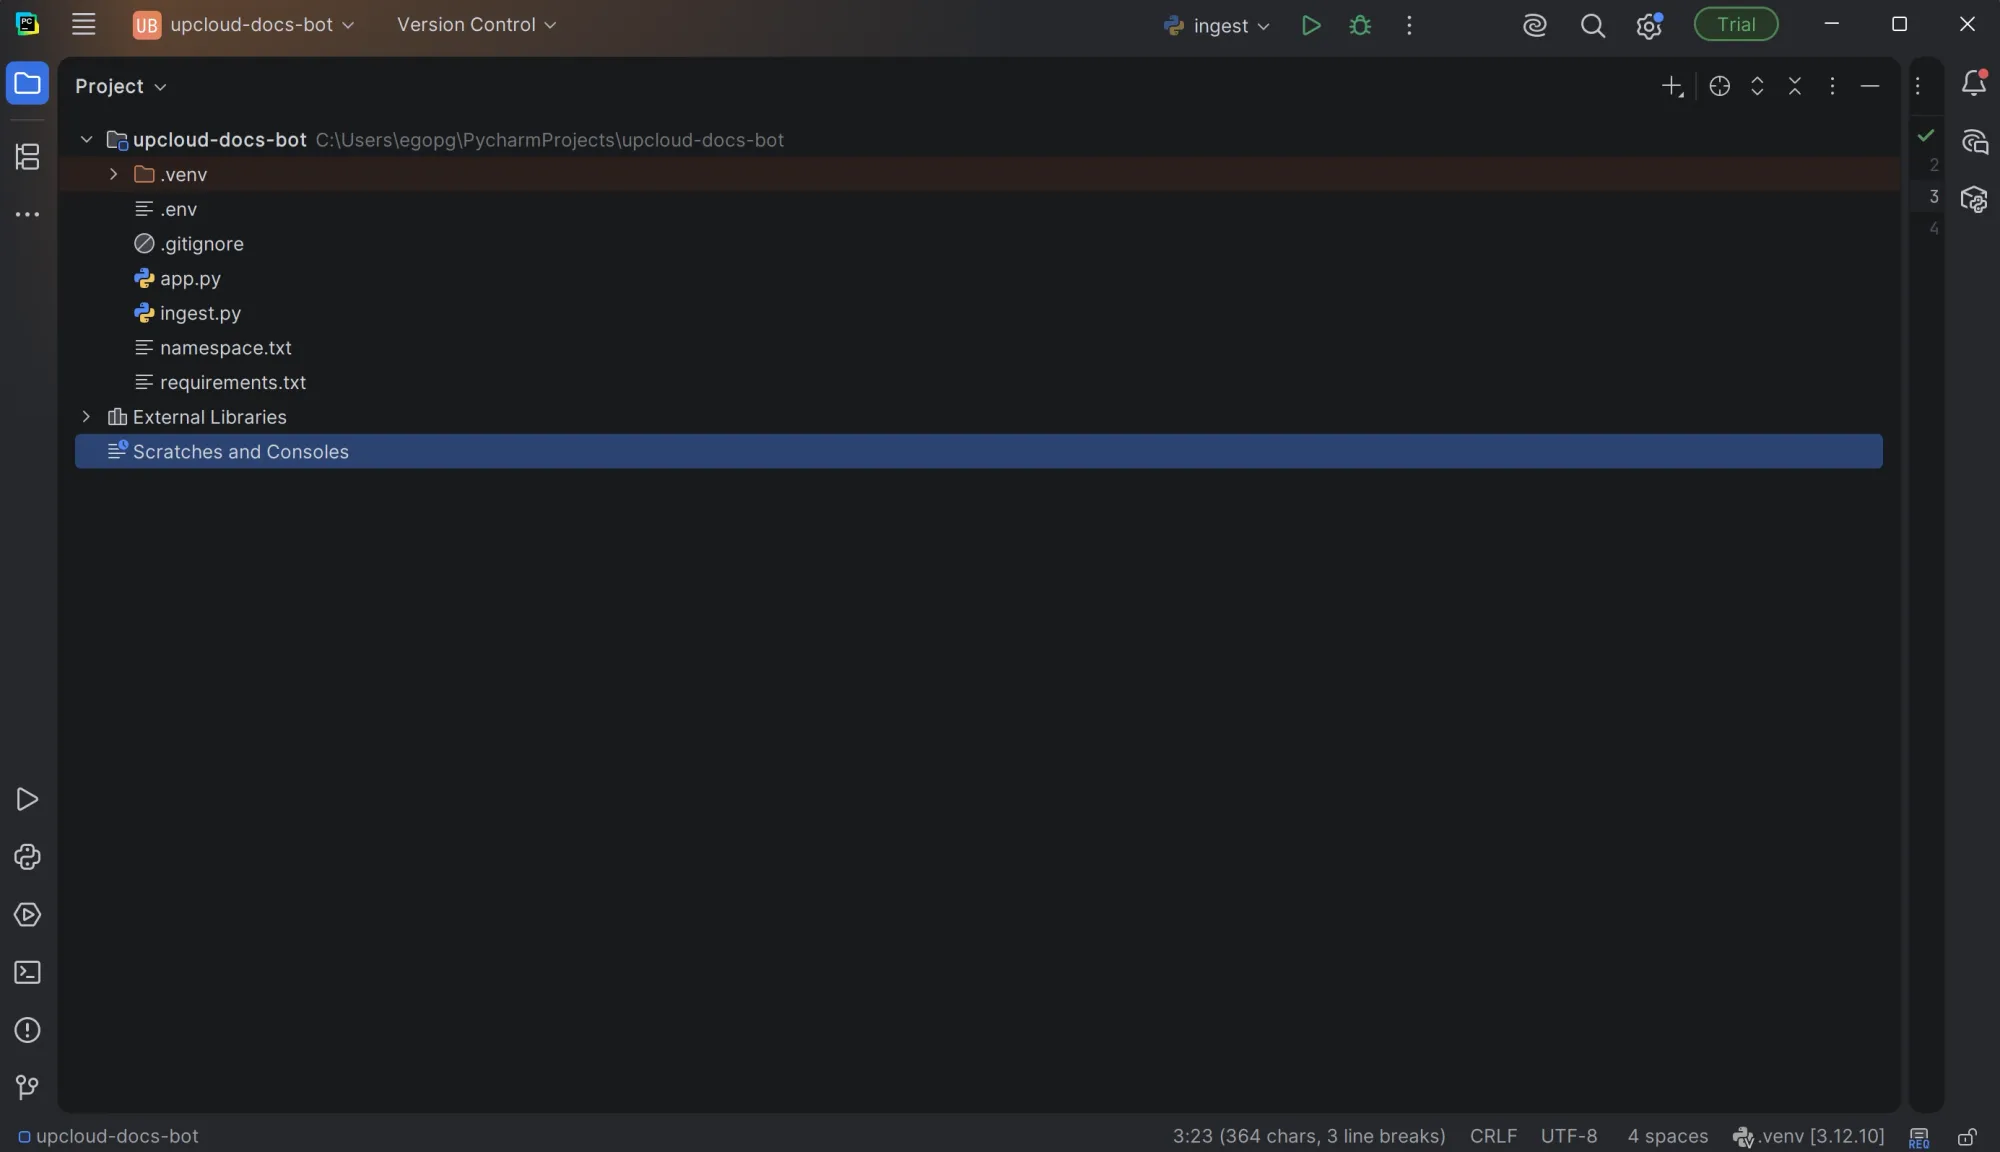Open Version Control dropdown
The image size is (2000, 1152).
476,25
